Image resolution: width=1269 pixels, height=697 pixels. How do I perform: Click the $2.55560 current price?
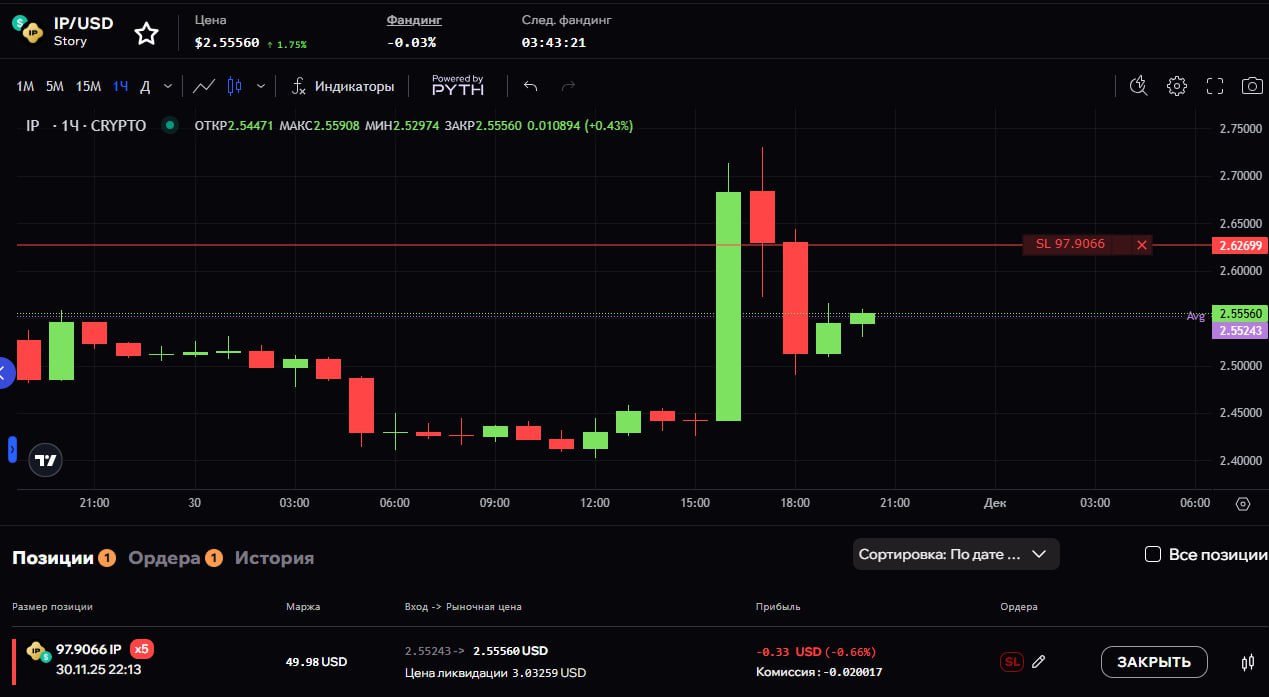click(227, 43)
